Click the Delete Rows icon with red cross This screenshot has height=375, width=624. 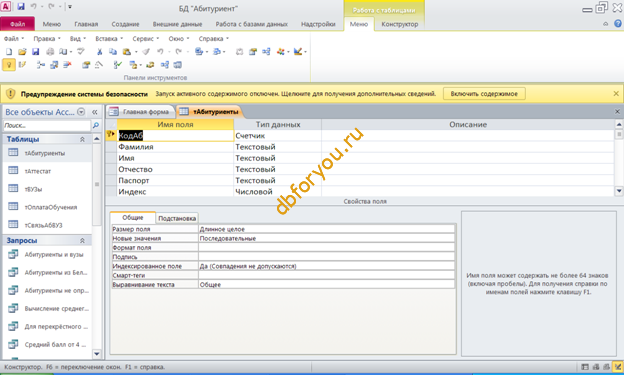67,64
